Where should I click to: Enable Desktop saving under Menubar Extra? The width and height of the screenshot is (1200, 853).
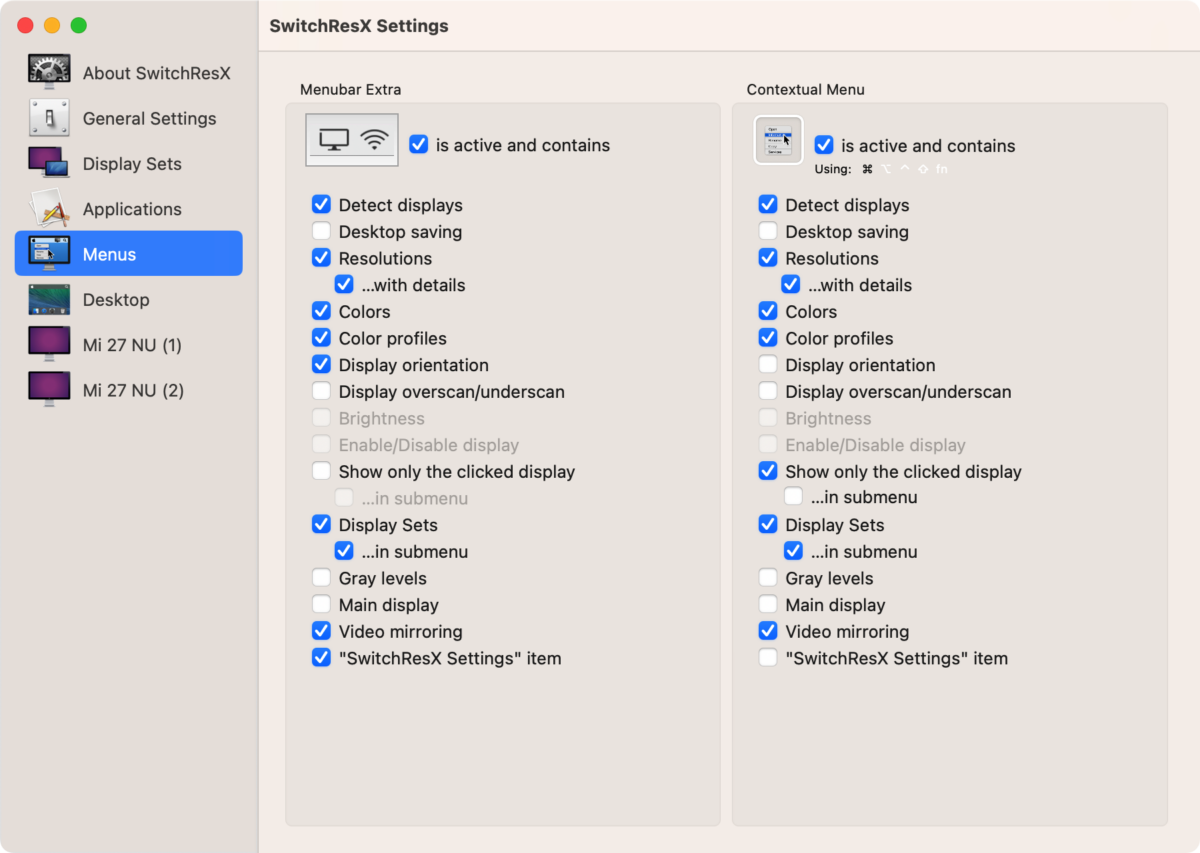click(321, 231)
